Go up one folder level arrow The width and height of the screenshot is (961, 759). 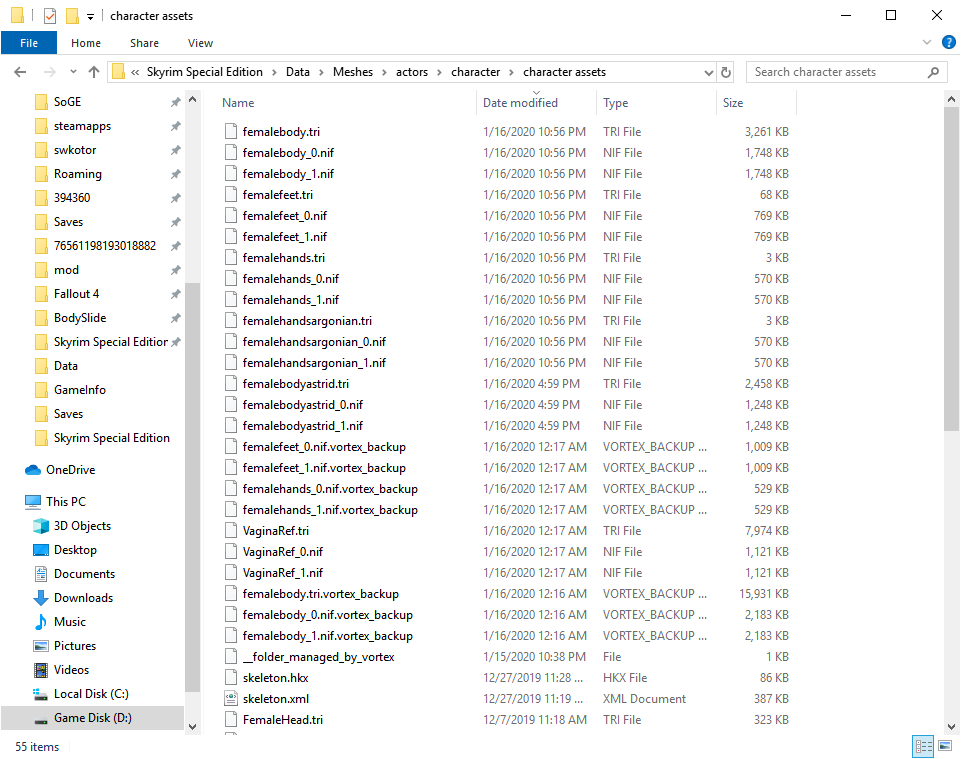[x=94, y=72]
